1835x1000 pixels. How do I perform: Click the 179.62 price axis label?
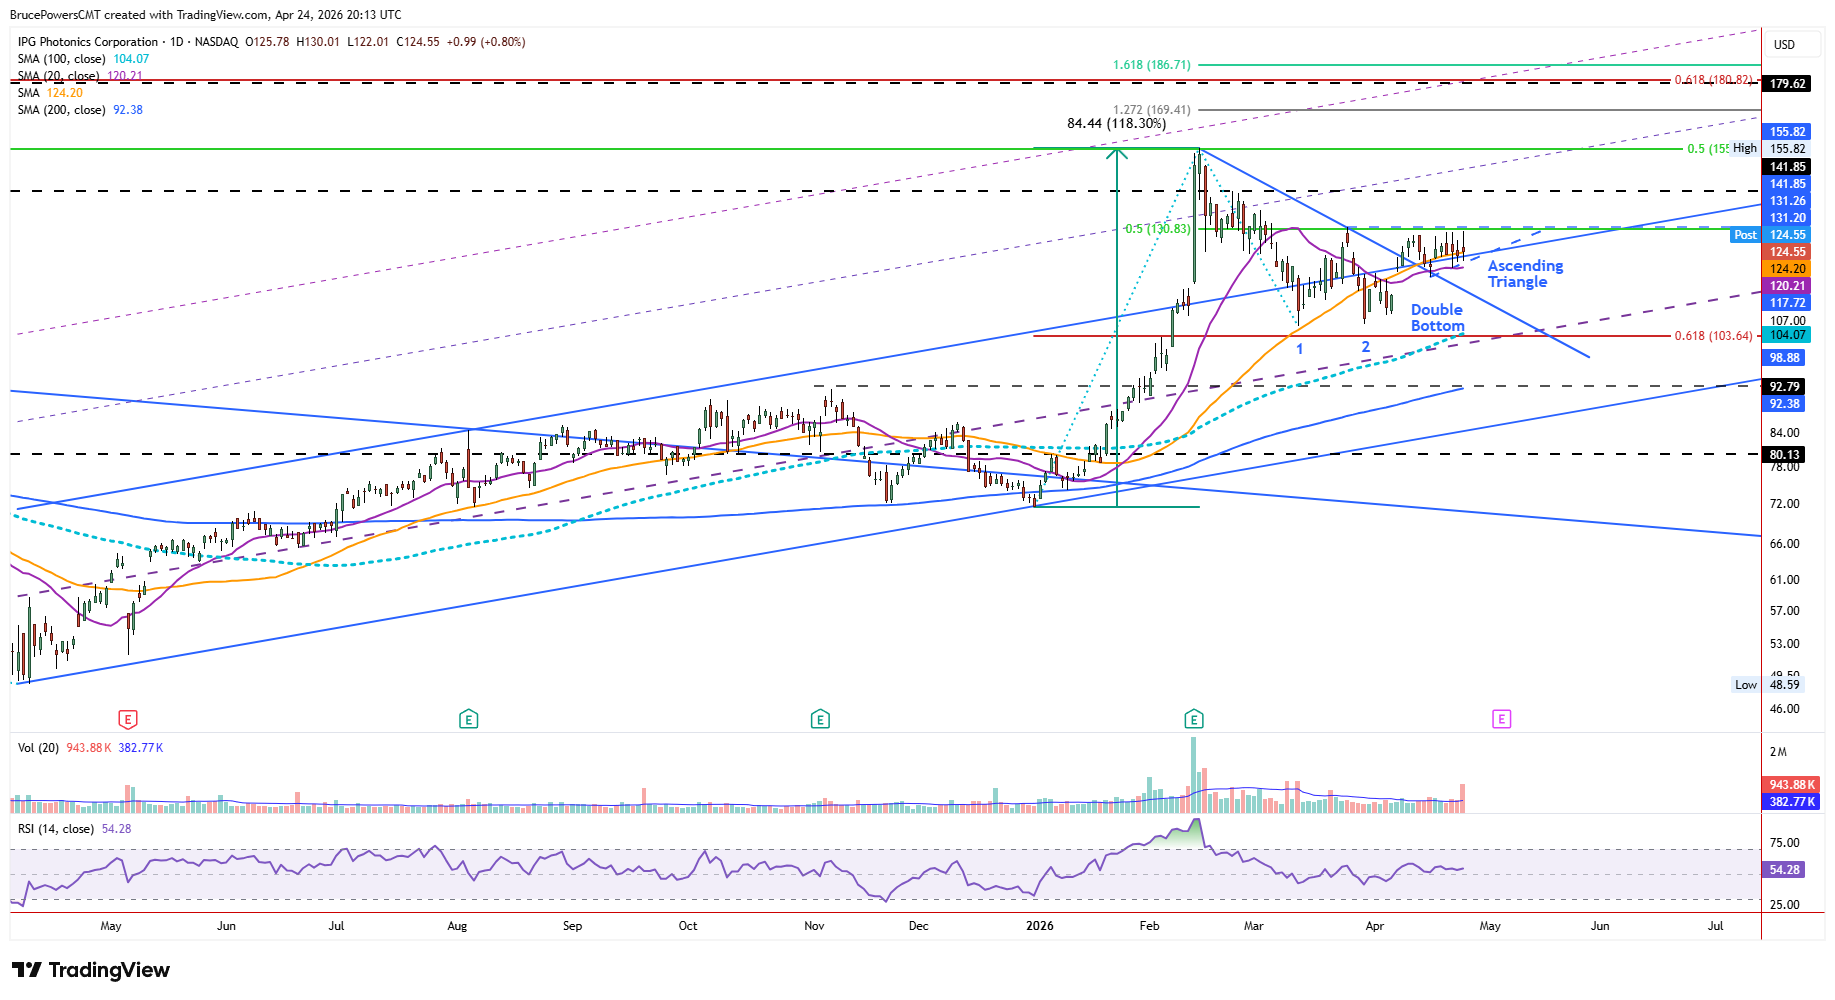pyautogui.click(x=1788, y=84)
